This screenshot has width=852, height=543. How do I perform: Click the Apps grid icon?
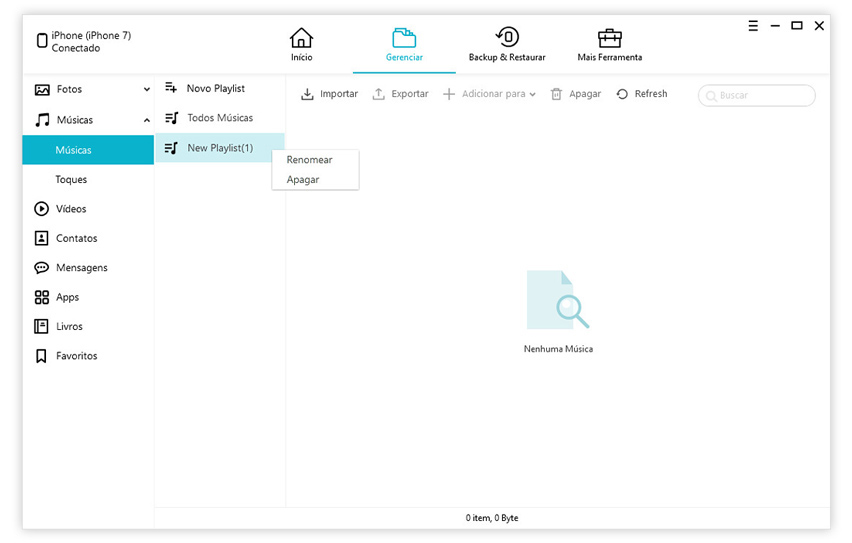41,297
